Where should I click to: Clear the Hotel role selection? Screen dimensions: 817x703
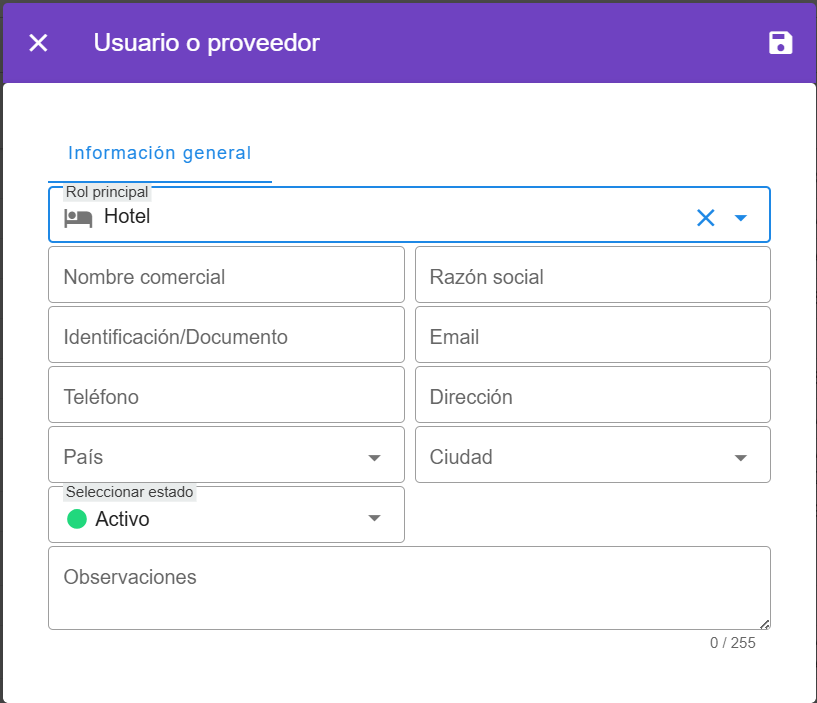(705, 218)
